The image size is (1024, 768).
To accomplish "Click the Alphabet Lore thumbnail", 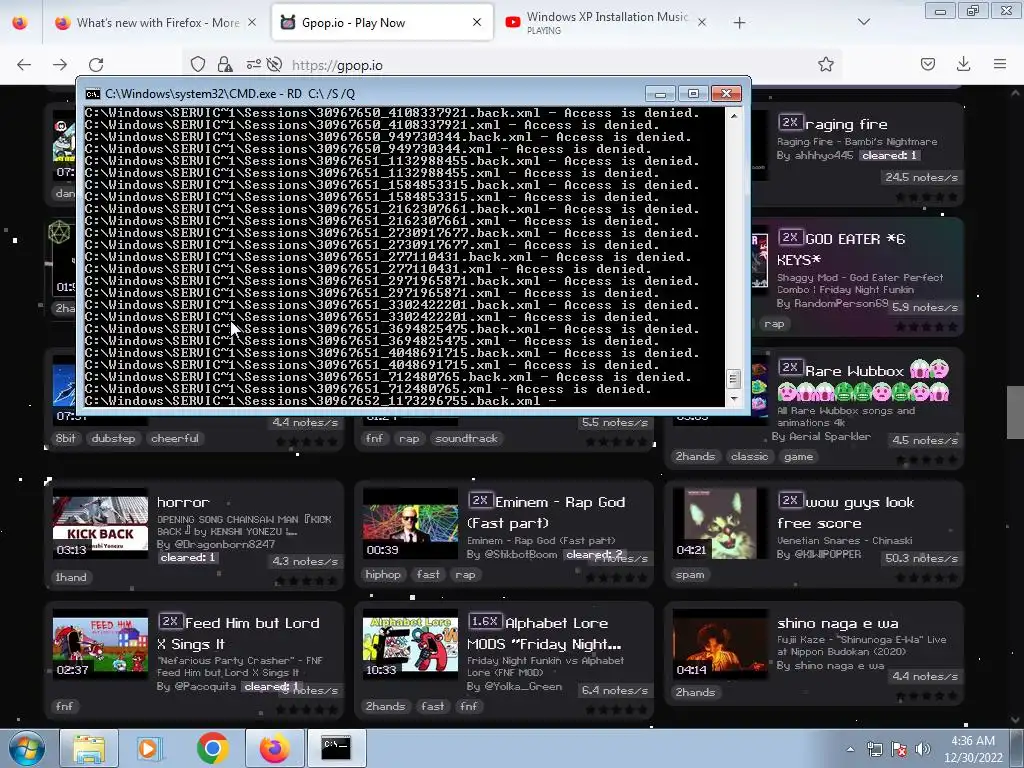I will (x=410, y=645).
